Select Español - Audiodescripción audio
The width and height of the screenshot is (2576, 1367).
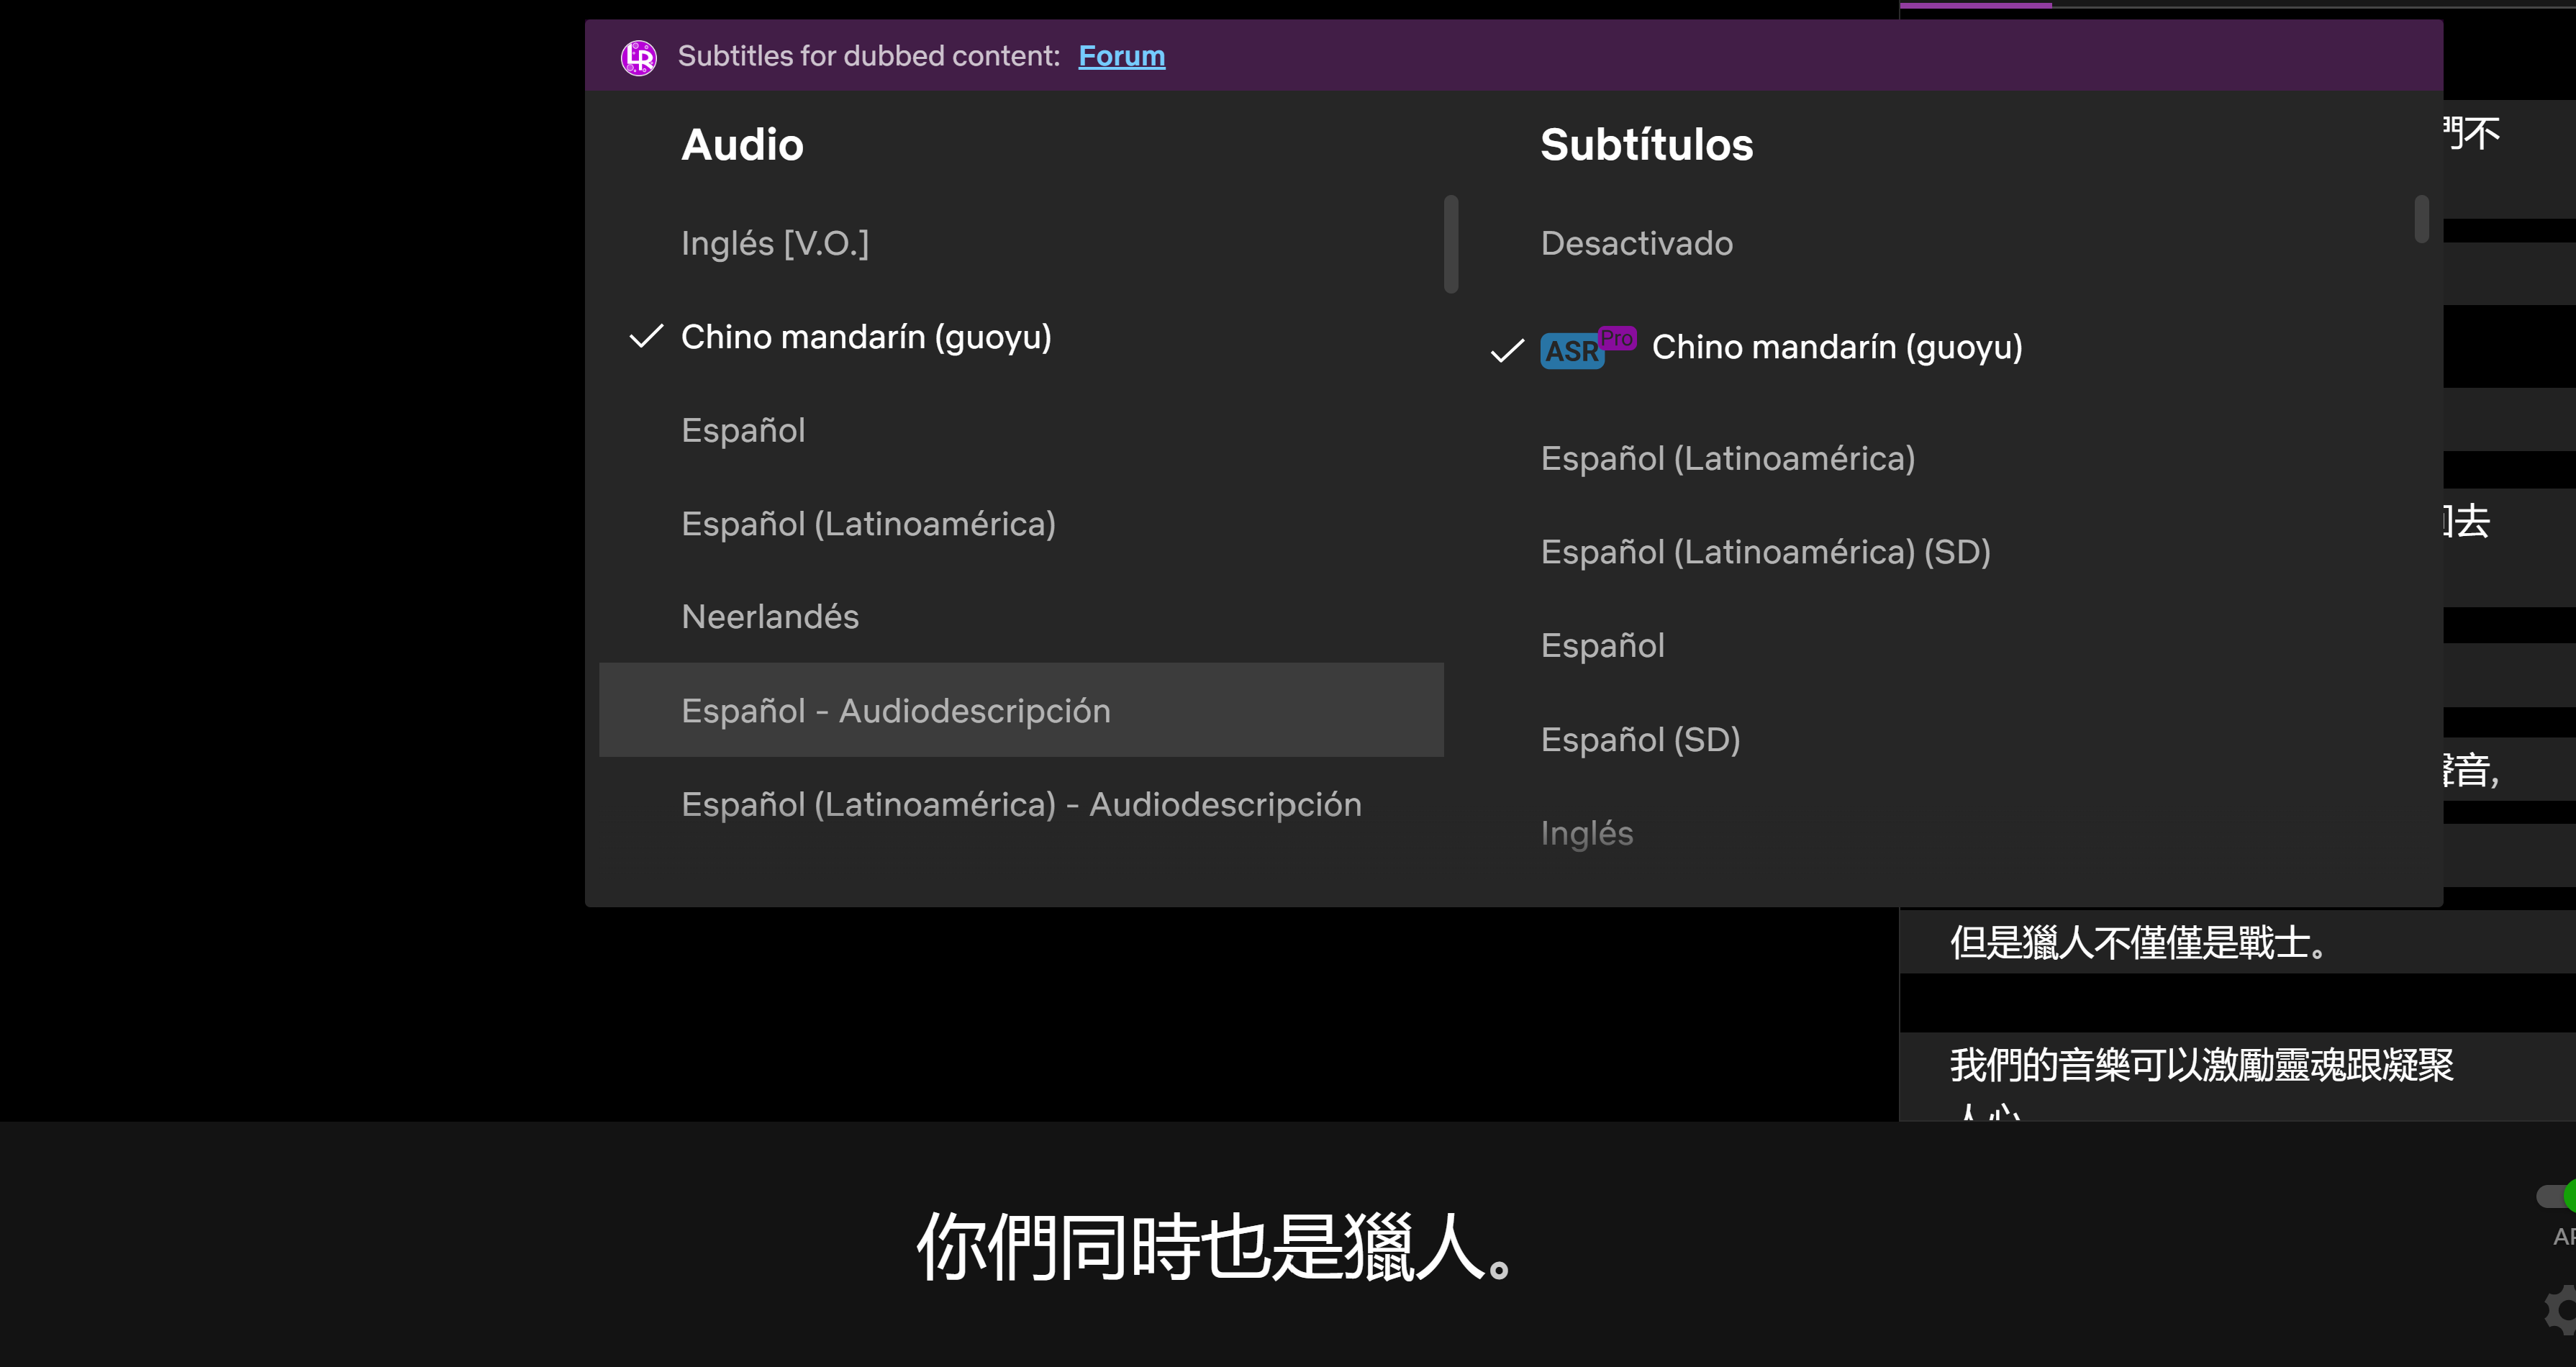click(895, 711)
